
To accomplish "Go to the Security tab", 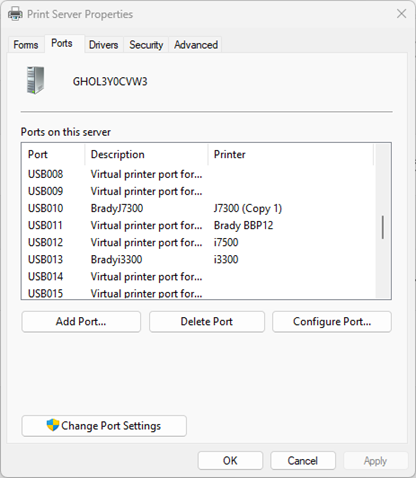I will (x=146, y=45).
